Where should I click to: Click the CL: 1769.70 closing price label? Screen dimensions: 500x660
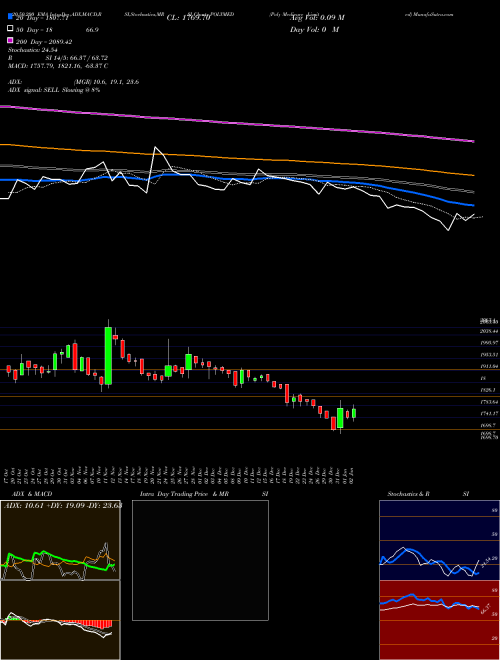[188, 18]
